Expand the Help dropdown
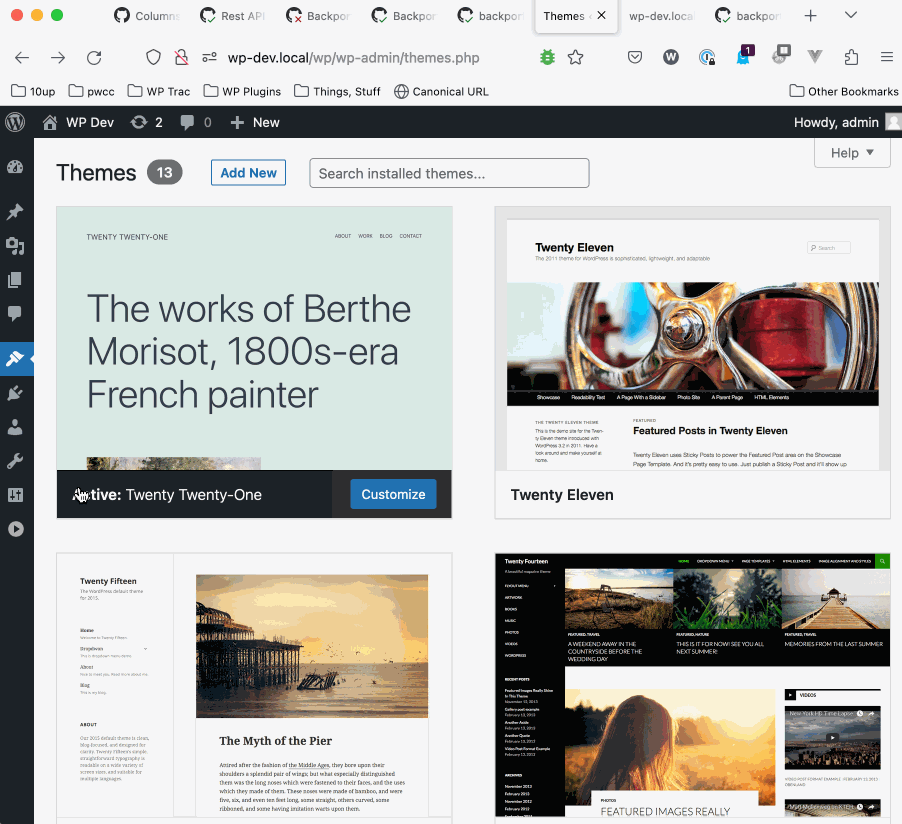The height and width of the screenshot is (824, 902). coord(852,153)
